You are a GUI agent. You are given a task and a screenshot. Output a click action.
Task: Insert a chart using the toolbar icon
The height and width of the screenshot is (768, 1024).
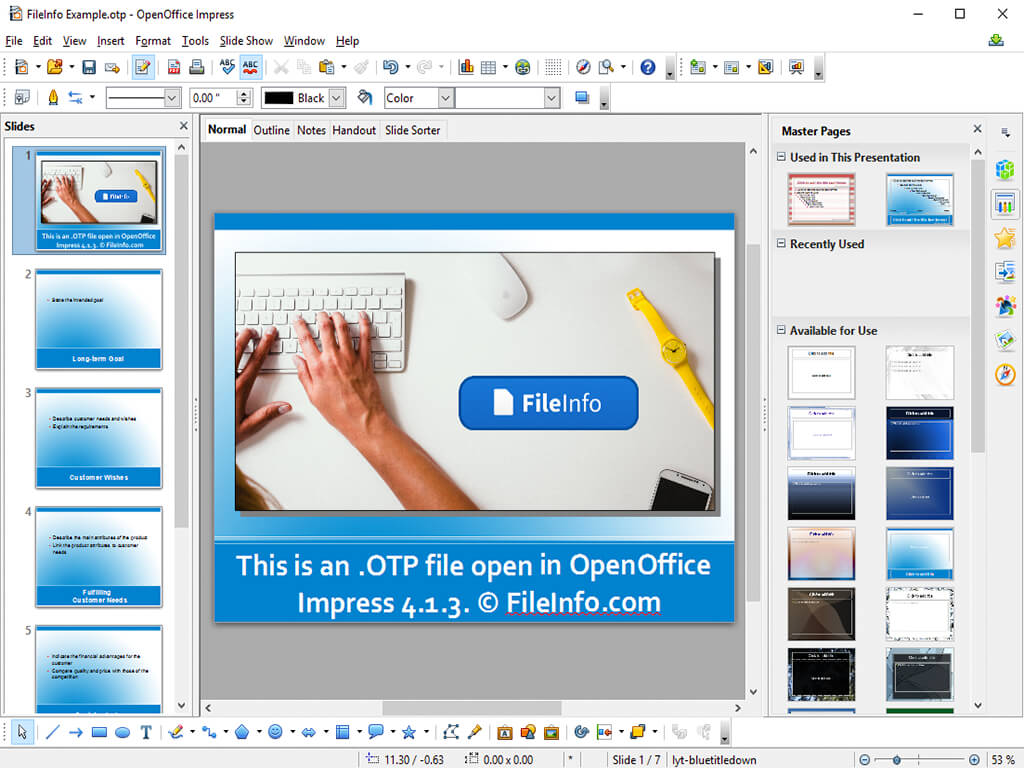point(466,67)
